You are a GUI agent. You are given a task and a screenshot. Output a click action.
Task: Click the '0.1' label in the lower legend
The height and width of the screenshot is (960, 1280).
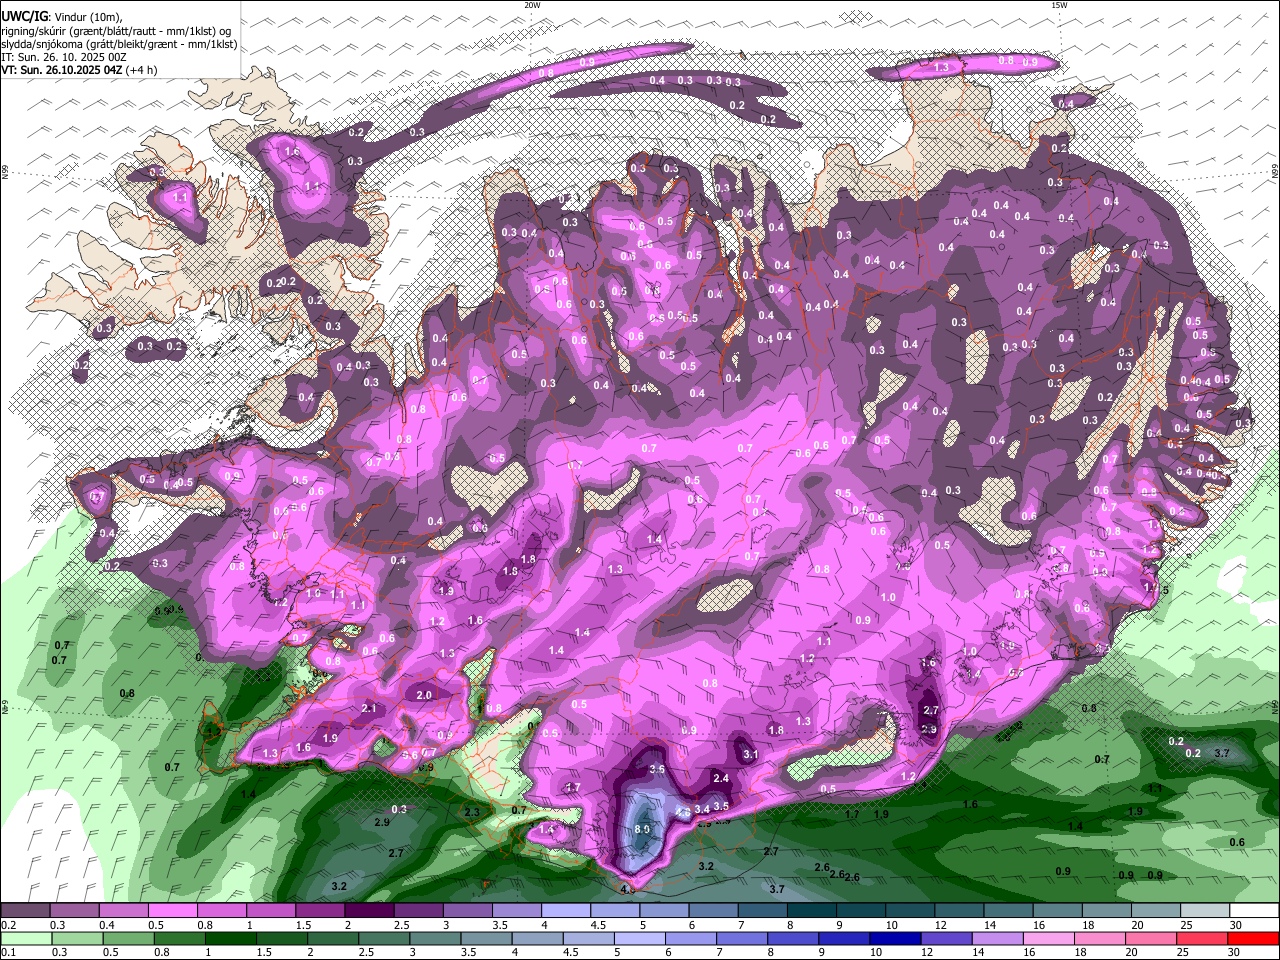(8, 952)
